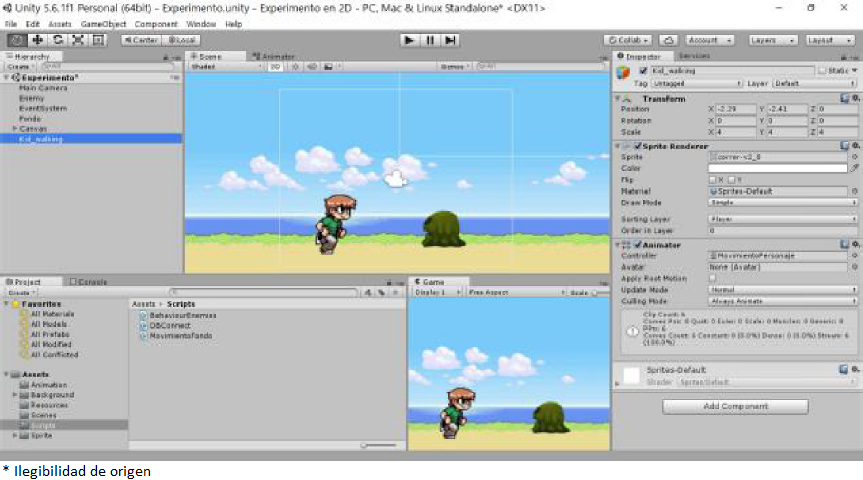This screenshot has height=480, width=863.
Task: Select the Move tool in the toolbar
Action: click(x=38, y=40)
